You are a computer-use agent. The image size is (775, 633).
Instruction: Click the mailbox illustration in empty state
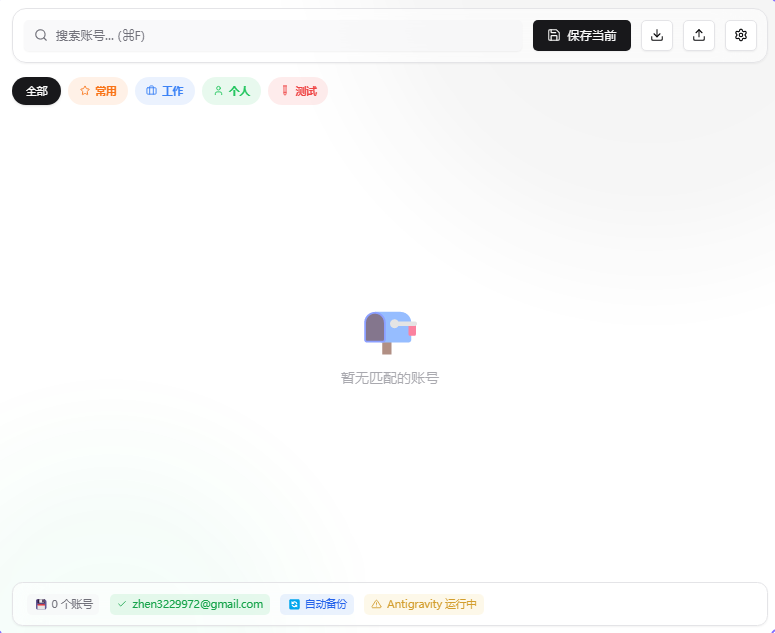pos(389,332)
